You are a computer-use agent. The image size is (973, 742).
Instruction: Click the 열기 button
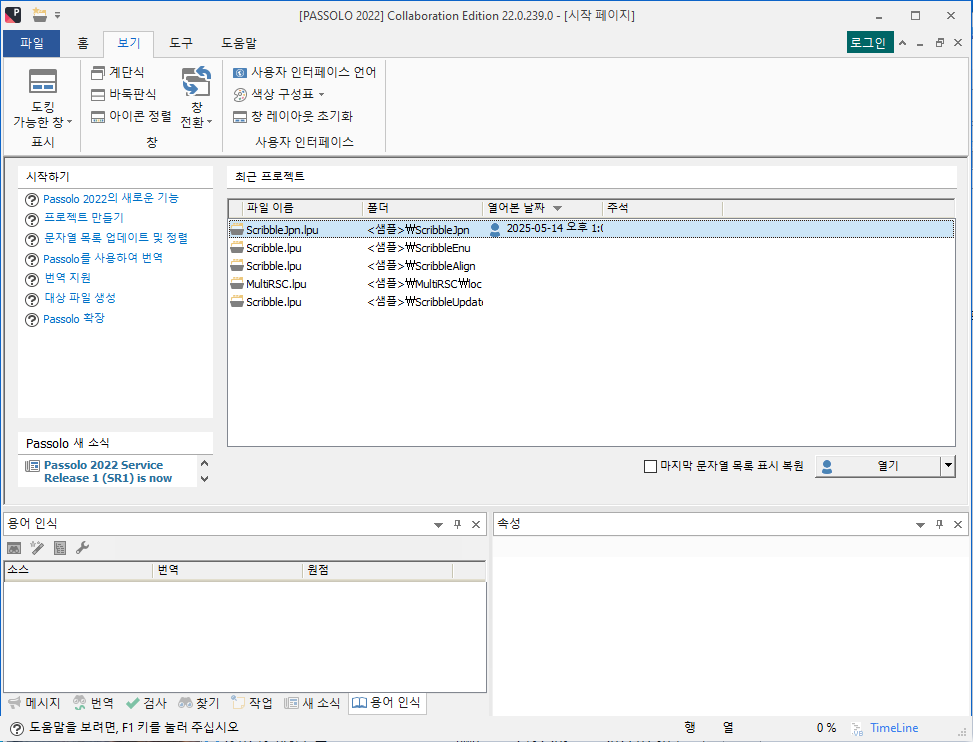pos(879,467)
